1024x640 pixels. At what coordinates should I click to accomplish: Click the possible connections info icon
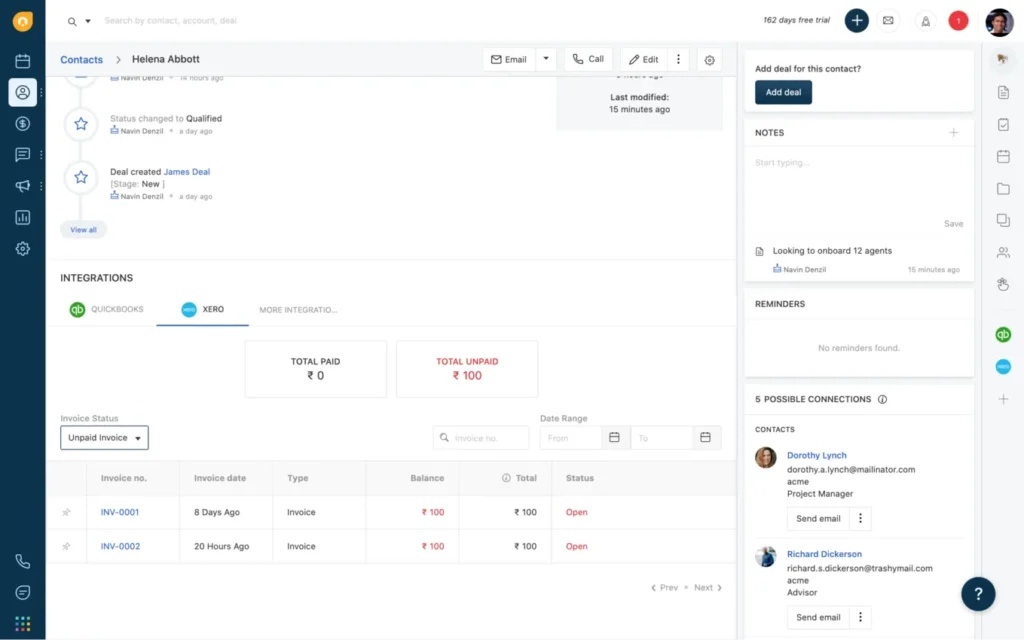click(x=882, y=399)
